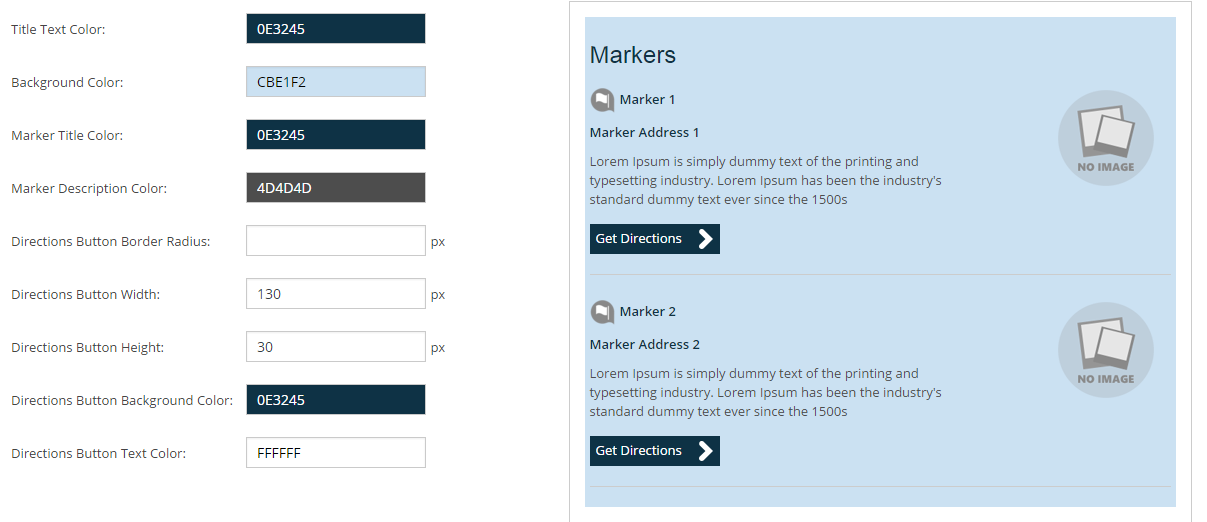Change the Marker Title Color swatch
The height and width of the screenshot is (522, 1207).
coord(335,135)
